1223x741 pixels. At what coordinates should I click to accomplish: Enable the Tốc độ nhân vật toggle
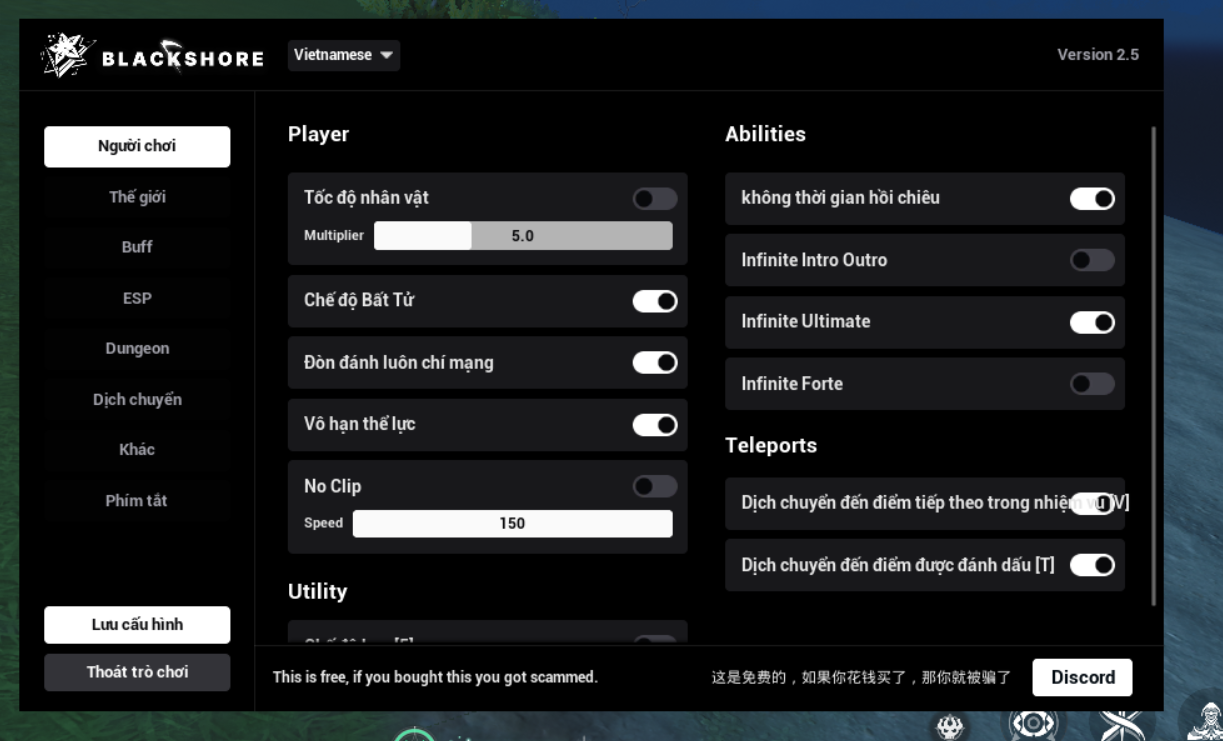(x=655, y=199)
